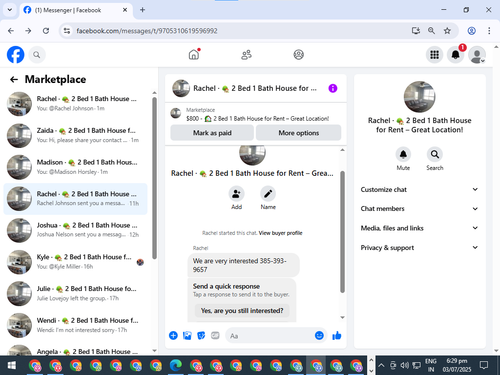This screenshot has height=375, width=500.
Task: Open Joshua conversation
Action: click(x=75, y=230)
